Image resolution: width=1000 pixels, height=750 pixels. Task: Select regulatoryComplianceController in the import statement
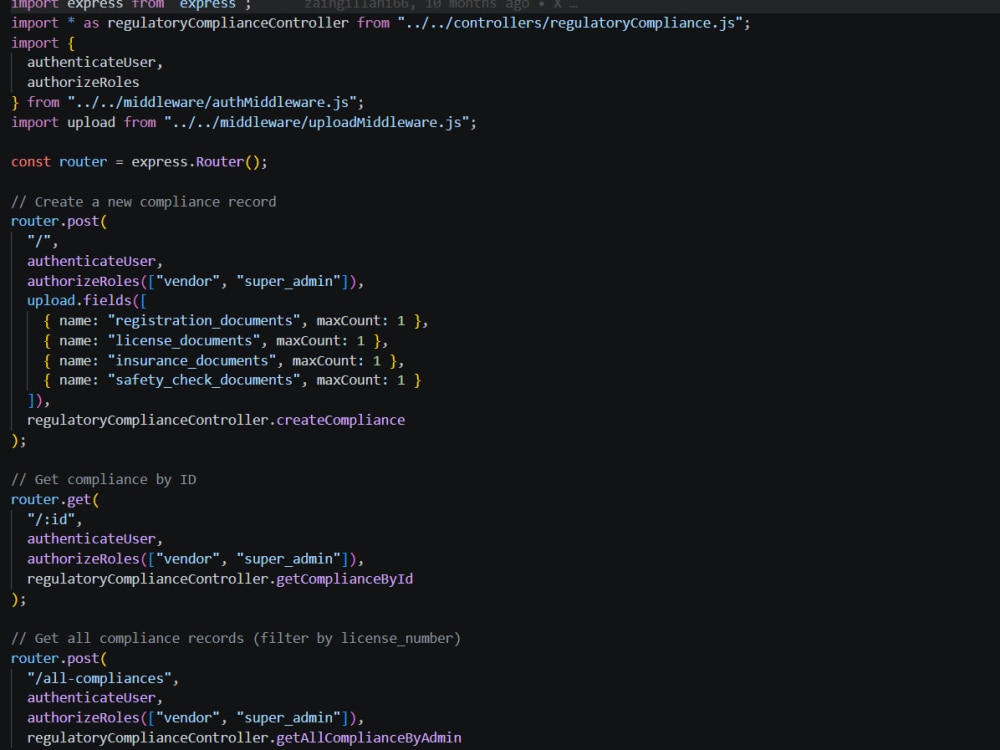point(228,23)
